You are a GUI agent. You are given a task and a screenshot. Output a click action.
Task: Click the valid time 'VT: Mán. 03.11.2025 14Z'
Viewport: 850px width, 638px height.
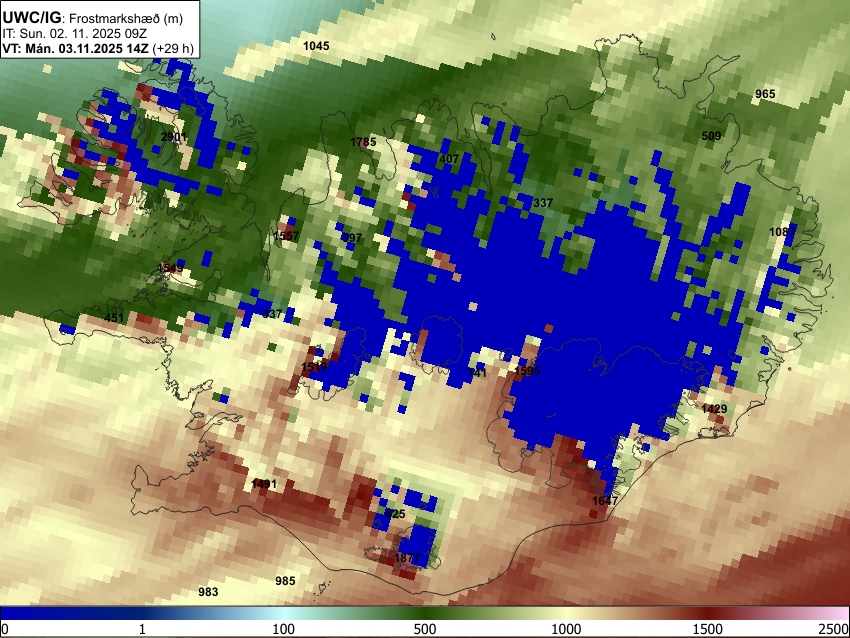click(x=75, y=48)
